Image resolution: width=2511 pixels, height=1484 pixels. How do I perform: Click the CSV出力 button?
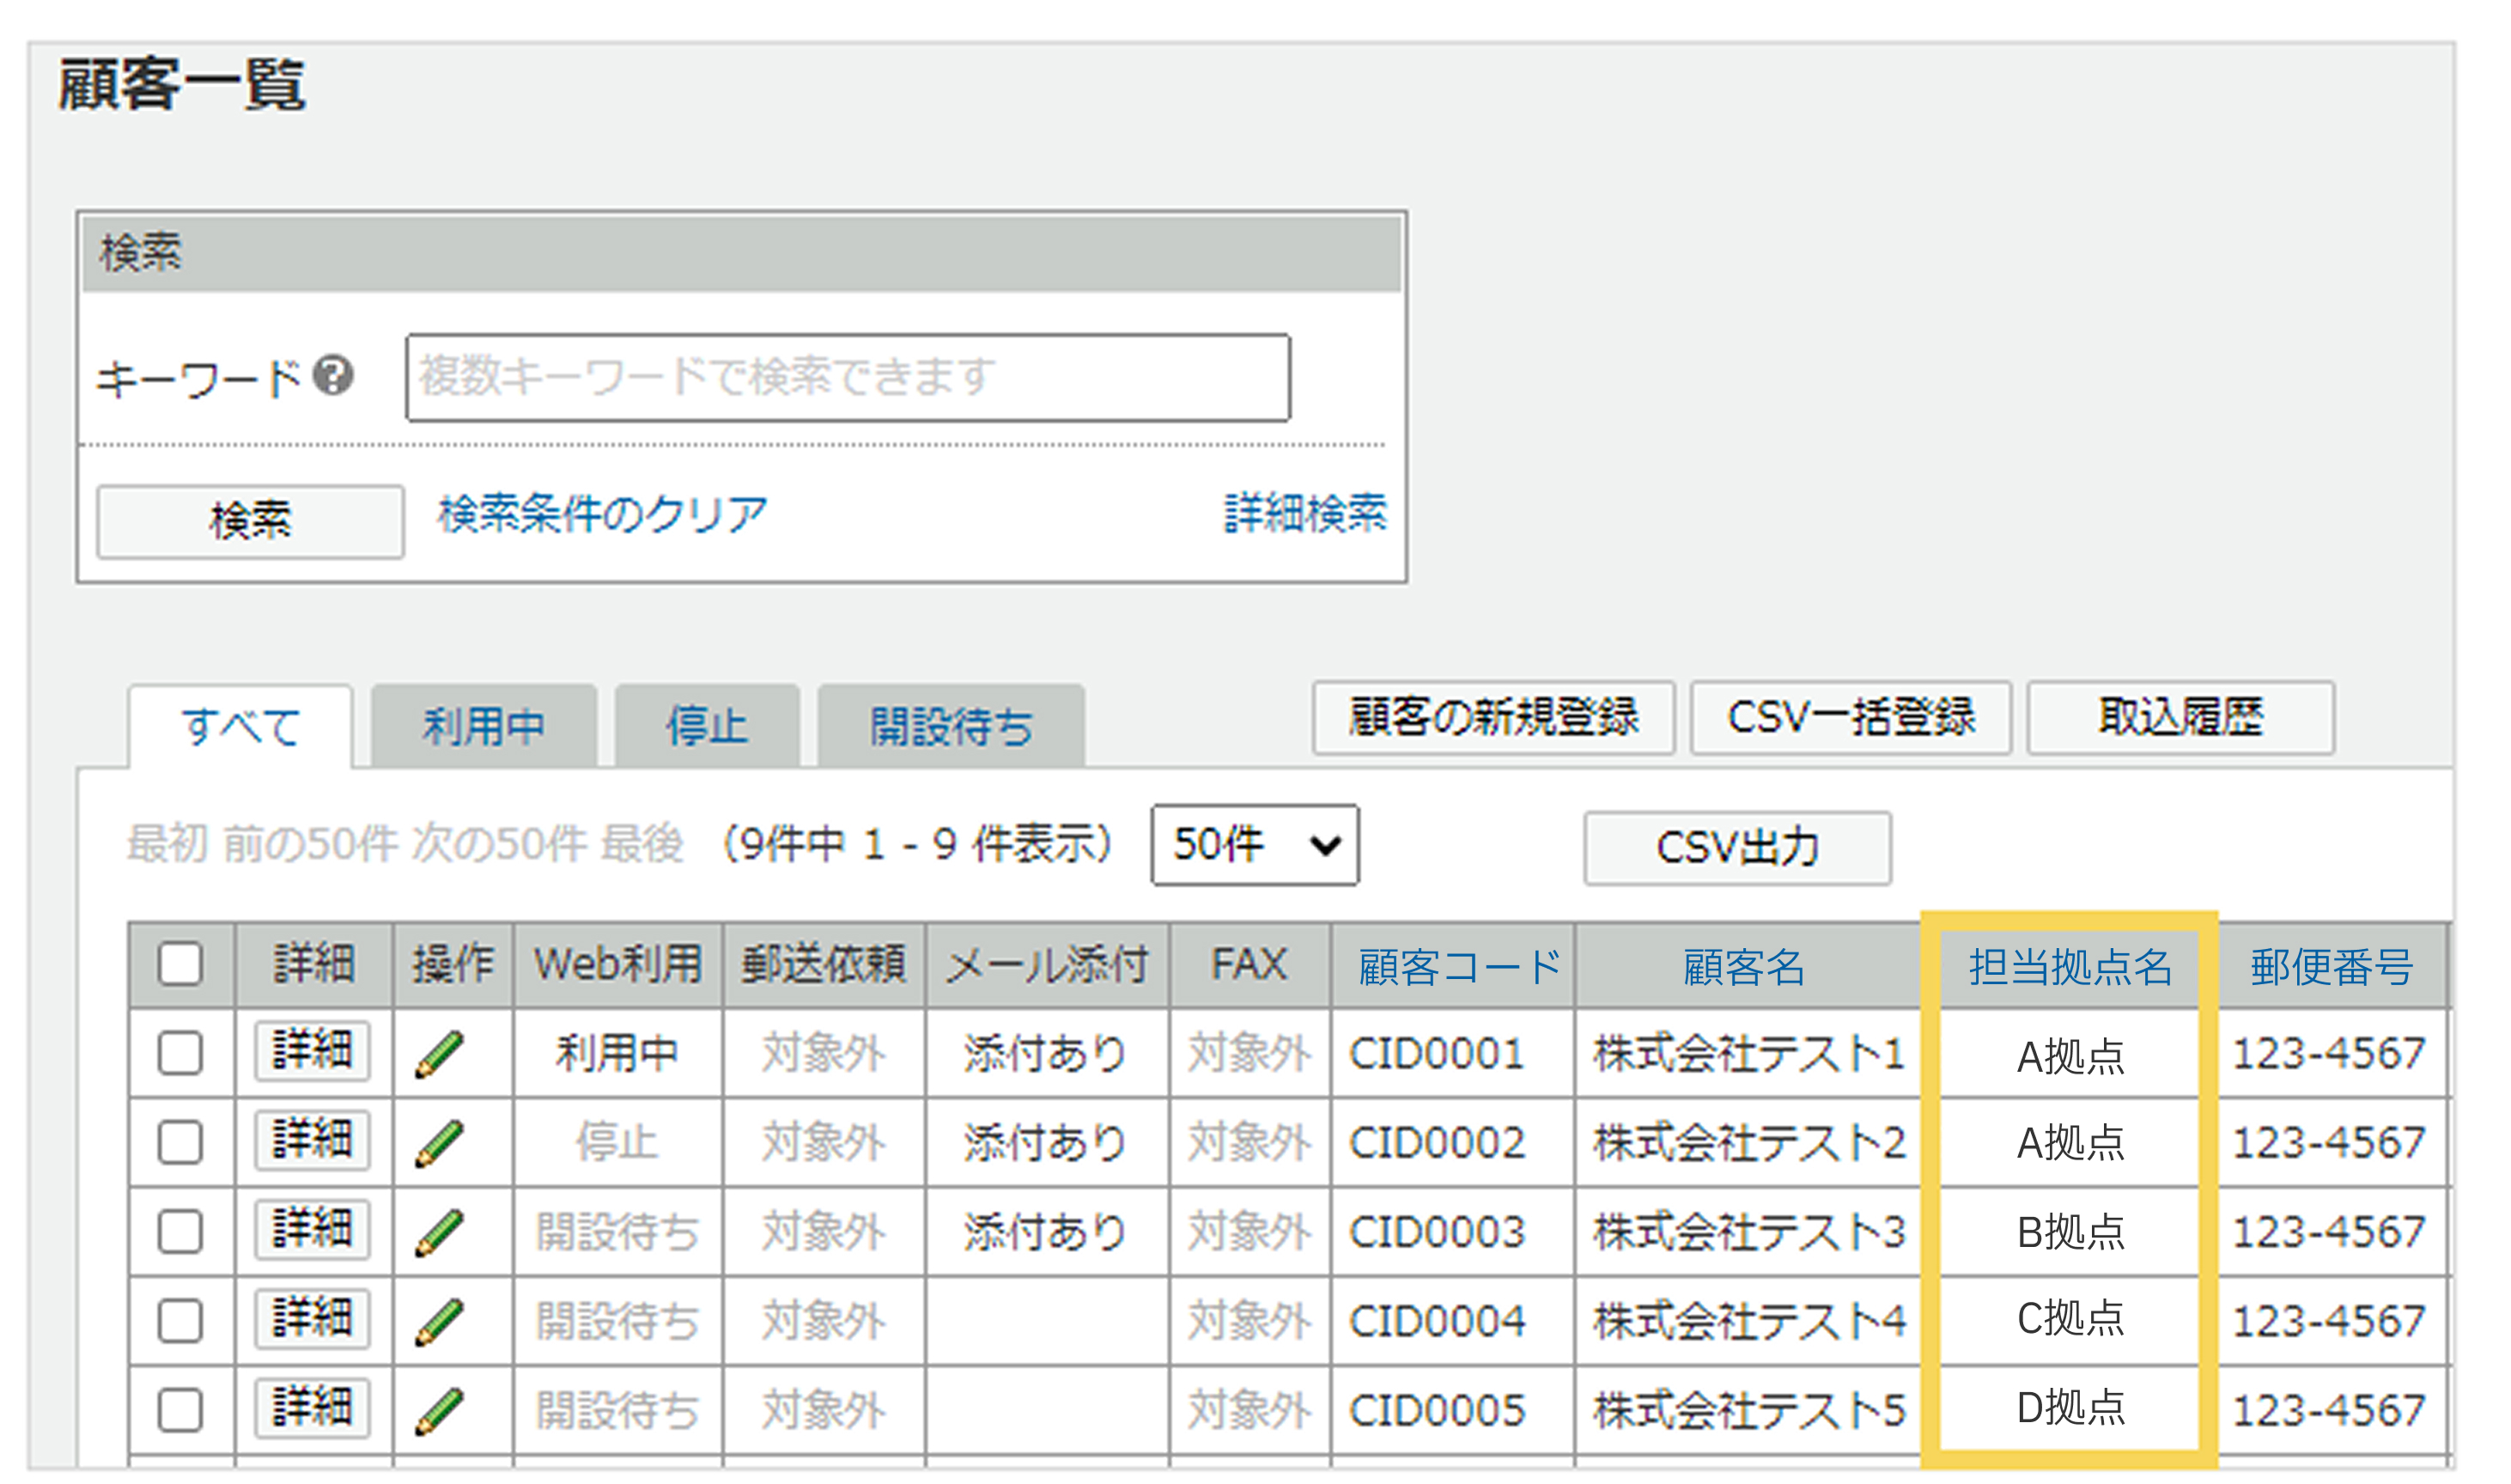[1737, 848]
